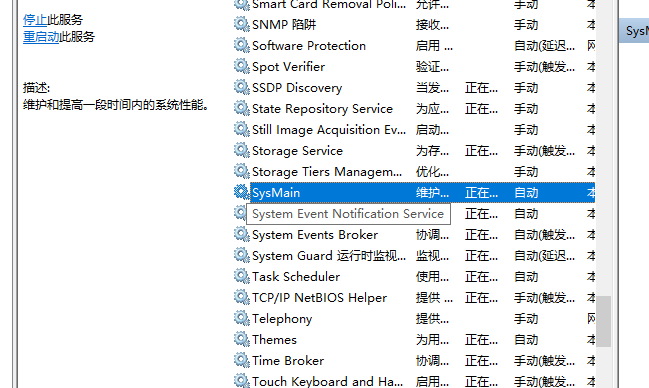Screen dimensions: 649x388
Task: Click gear icon beside Telephony
Action: [x=241, y=318]
